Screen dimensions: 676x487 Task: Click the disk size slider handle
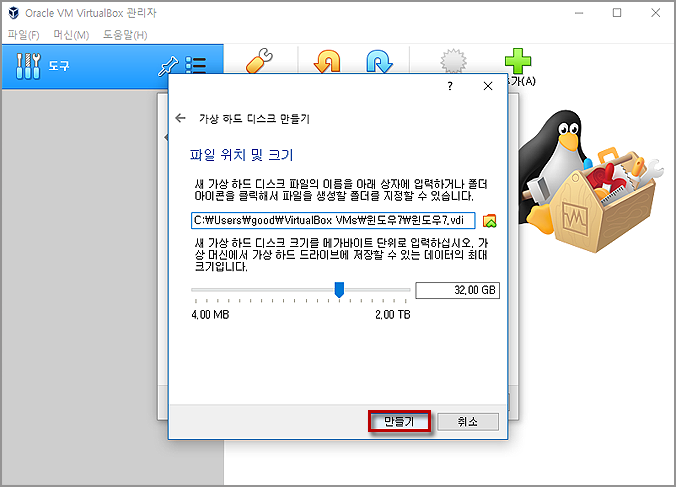pyautogui.click(x=339, y=290)
